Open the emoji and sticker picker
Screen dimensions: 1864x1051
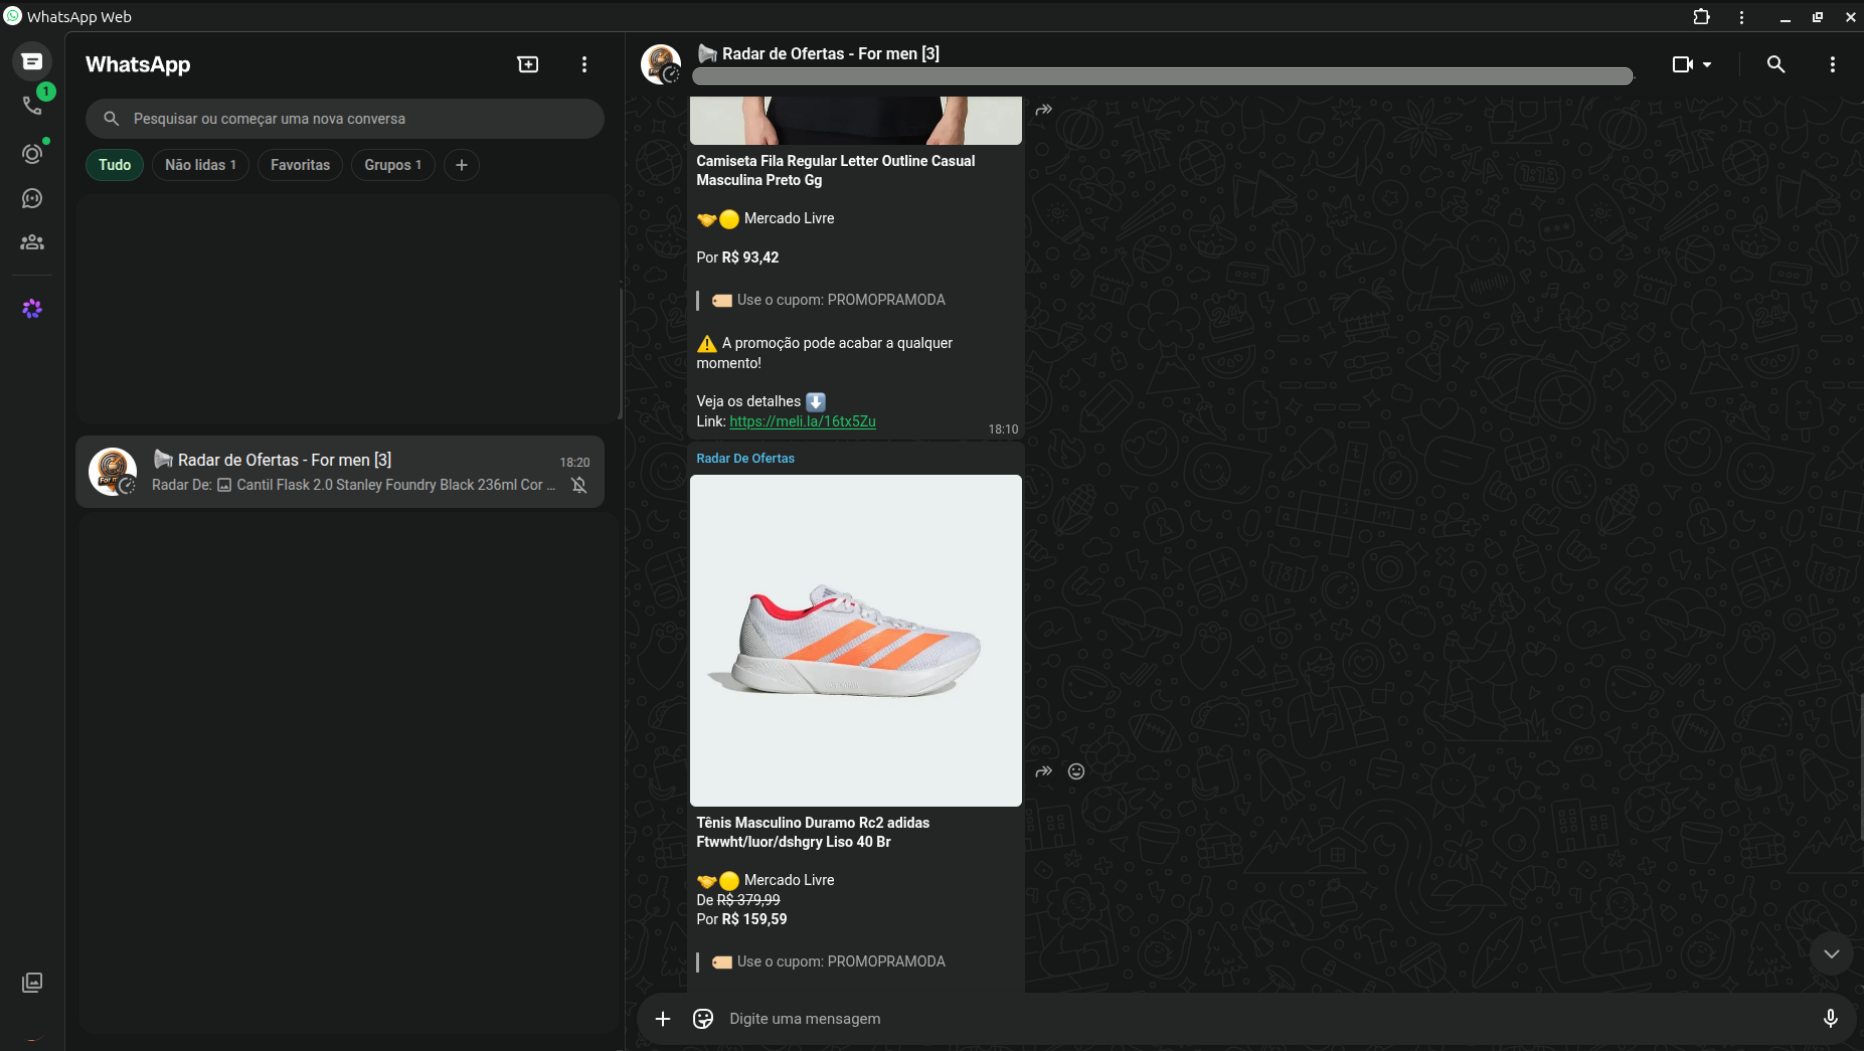click(703, 1018)
